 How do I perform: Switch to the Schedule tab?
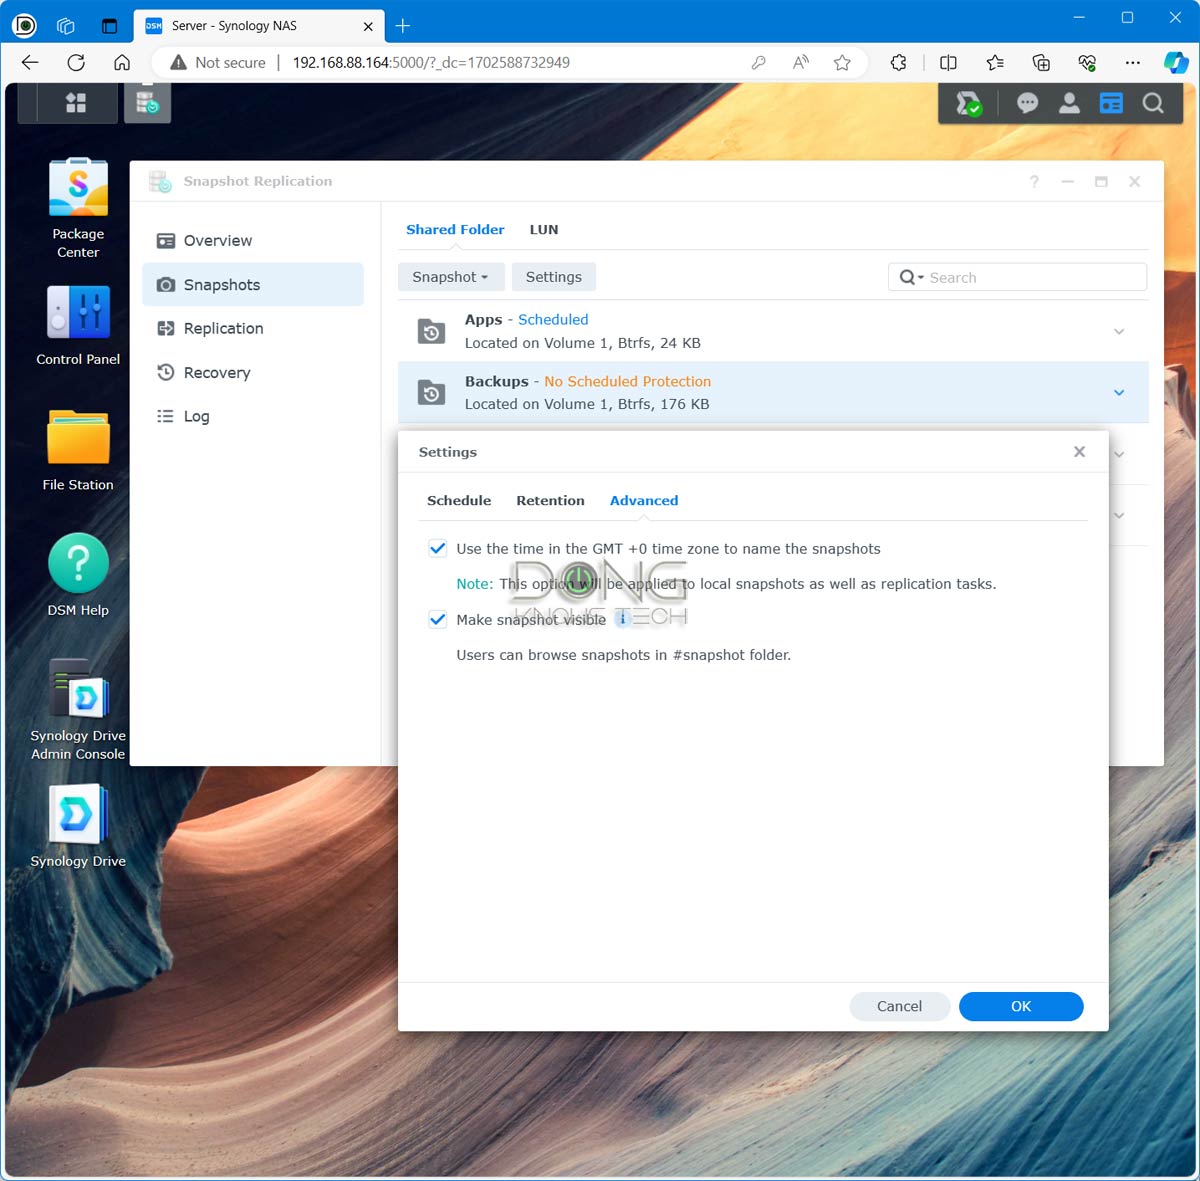(459, 500)
